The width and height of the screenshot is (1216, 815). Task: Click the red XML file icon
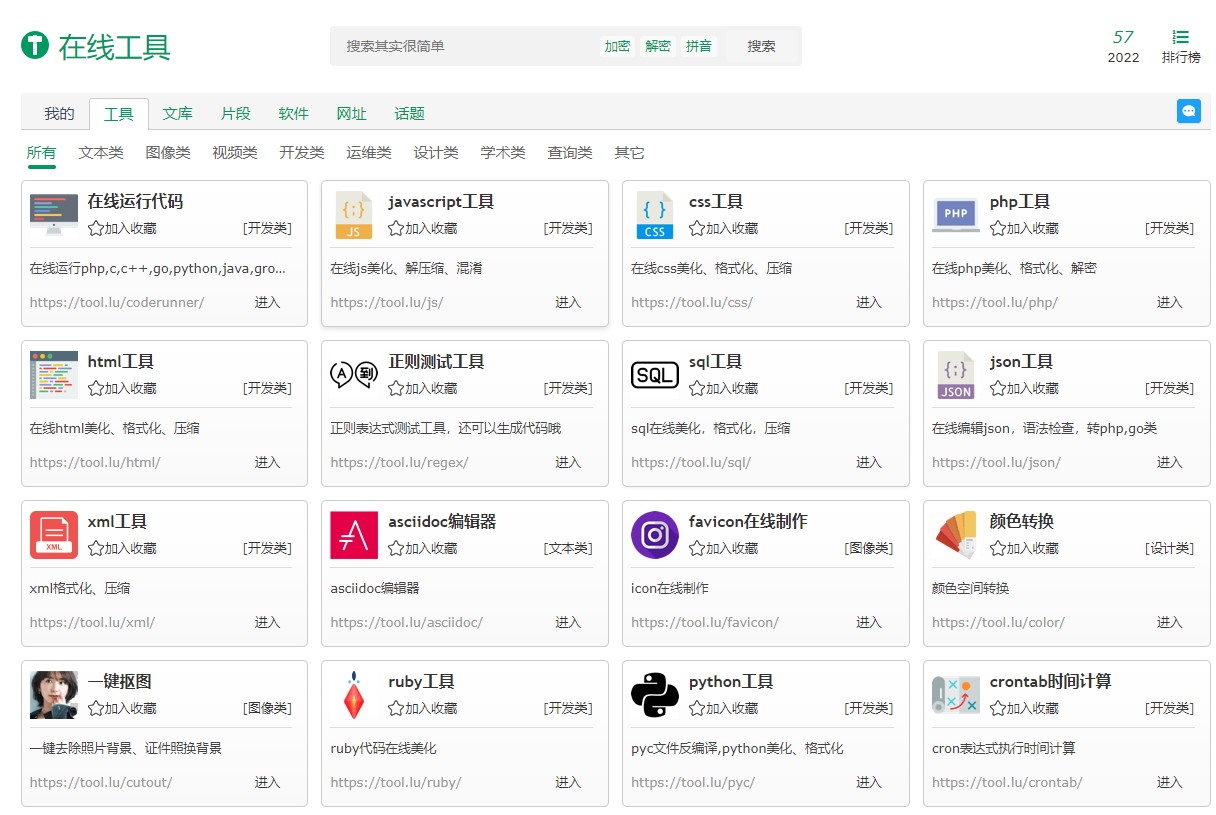(x=54, y=535)
